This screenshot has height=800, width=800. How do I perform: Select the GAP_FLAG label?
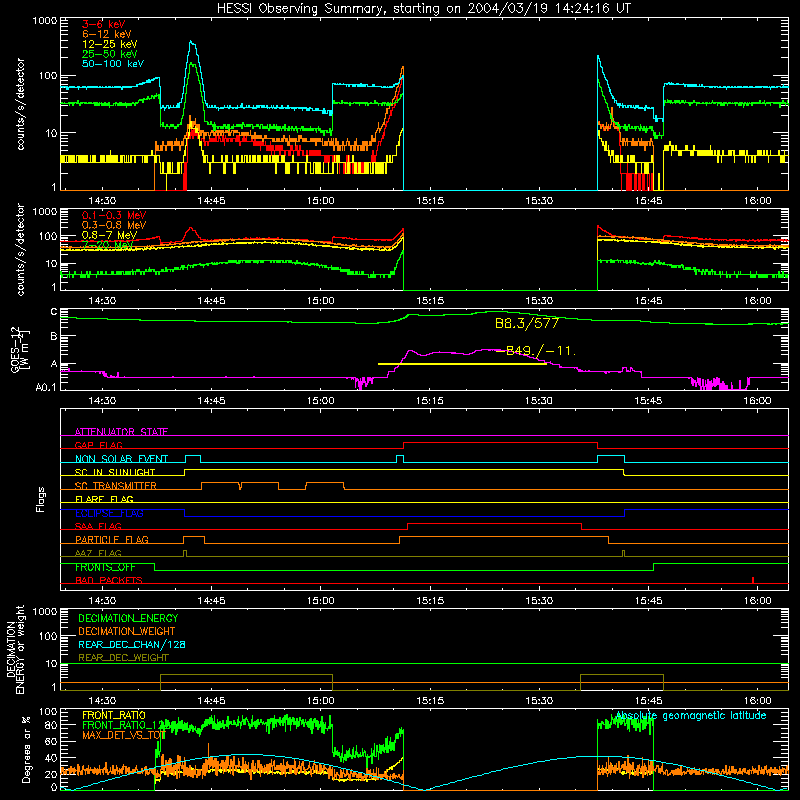(x=98, y=445)
